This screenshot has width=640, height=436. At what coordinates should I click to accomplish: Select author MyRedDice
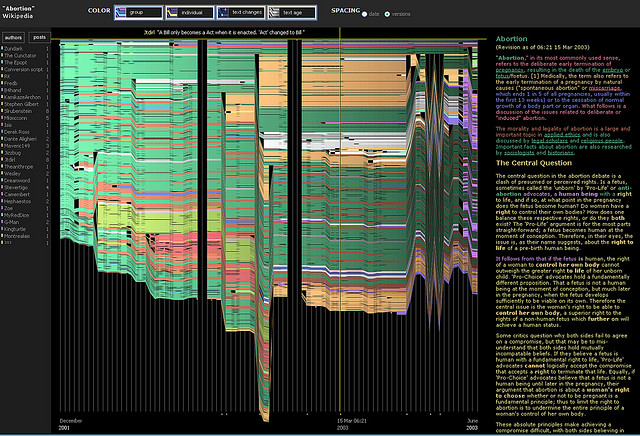[x=17, y=215]
